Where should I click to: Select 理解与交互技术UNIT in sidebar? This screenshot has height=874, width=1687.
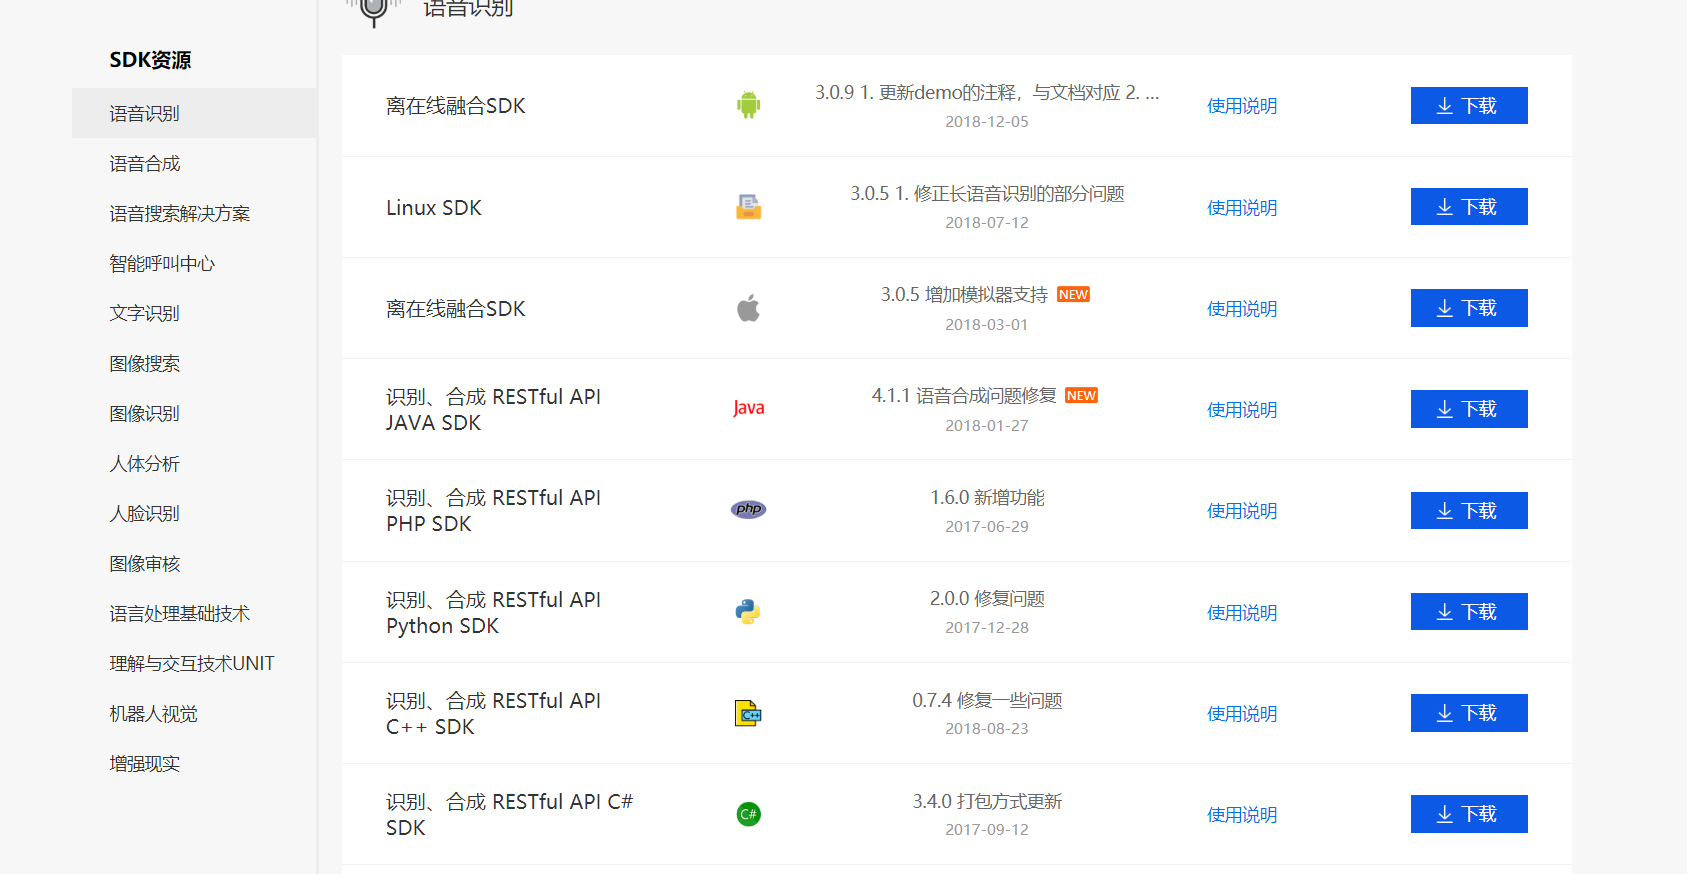coord(192,663)
